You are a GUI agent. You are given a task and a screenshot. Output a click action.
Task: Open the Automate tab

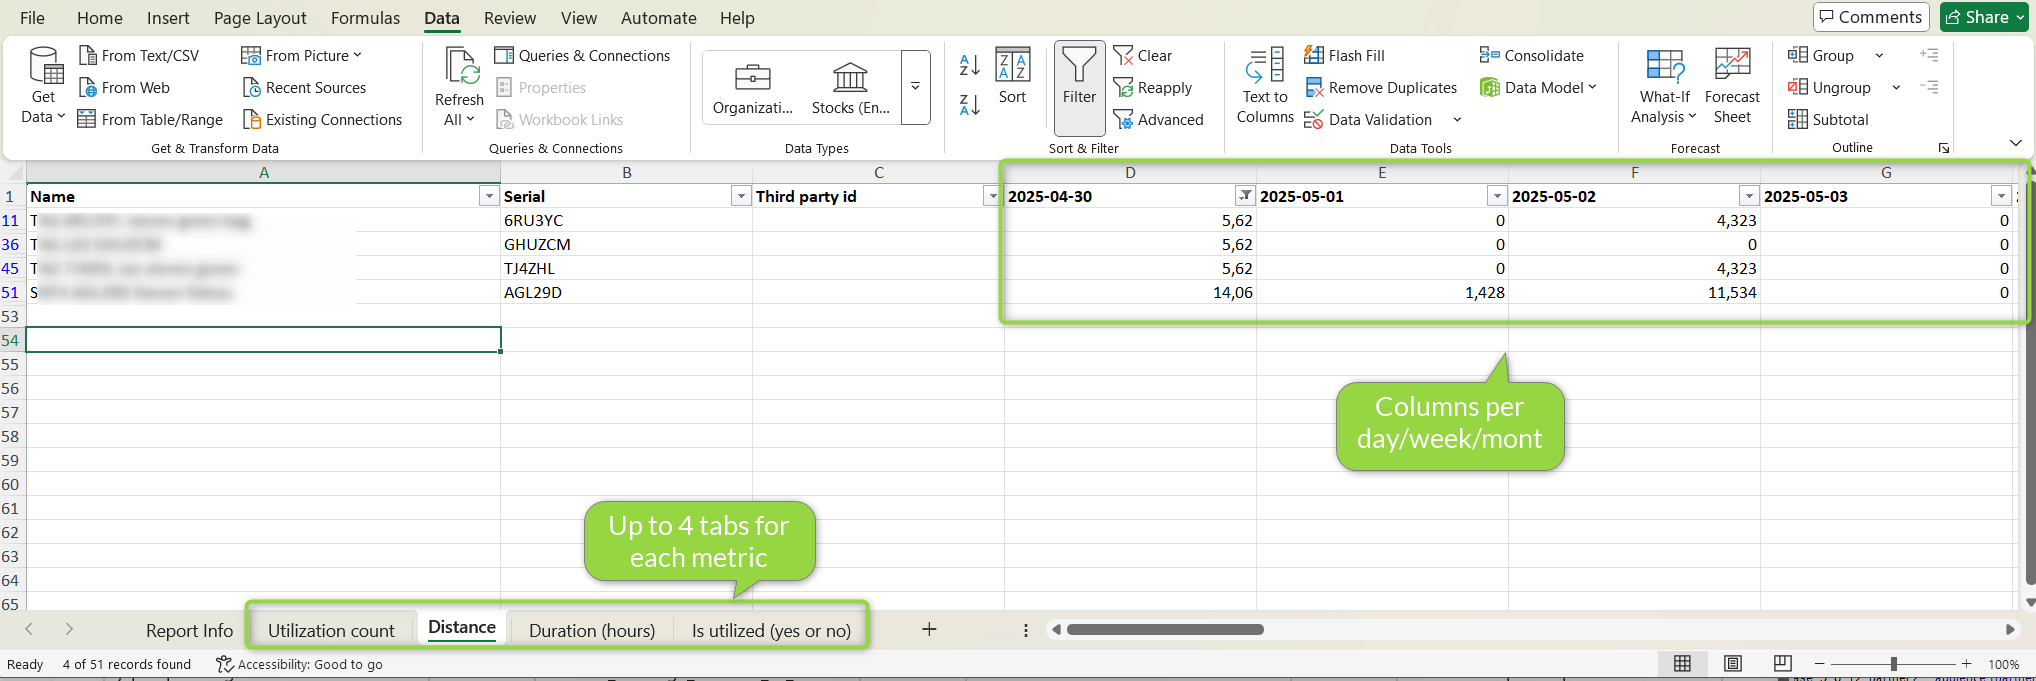[659, 18]
